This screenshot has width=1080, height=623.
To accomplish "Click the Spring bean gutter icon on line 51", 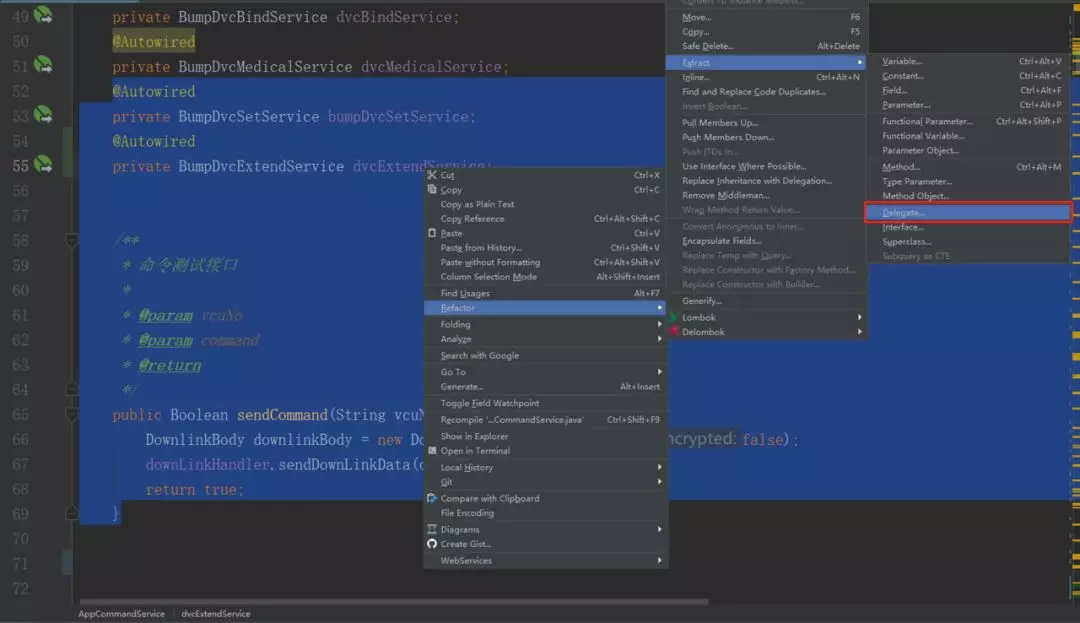I will click(43, 65).
